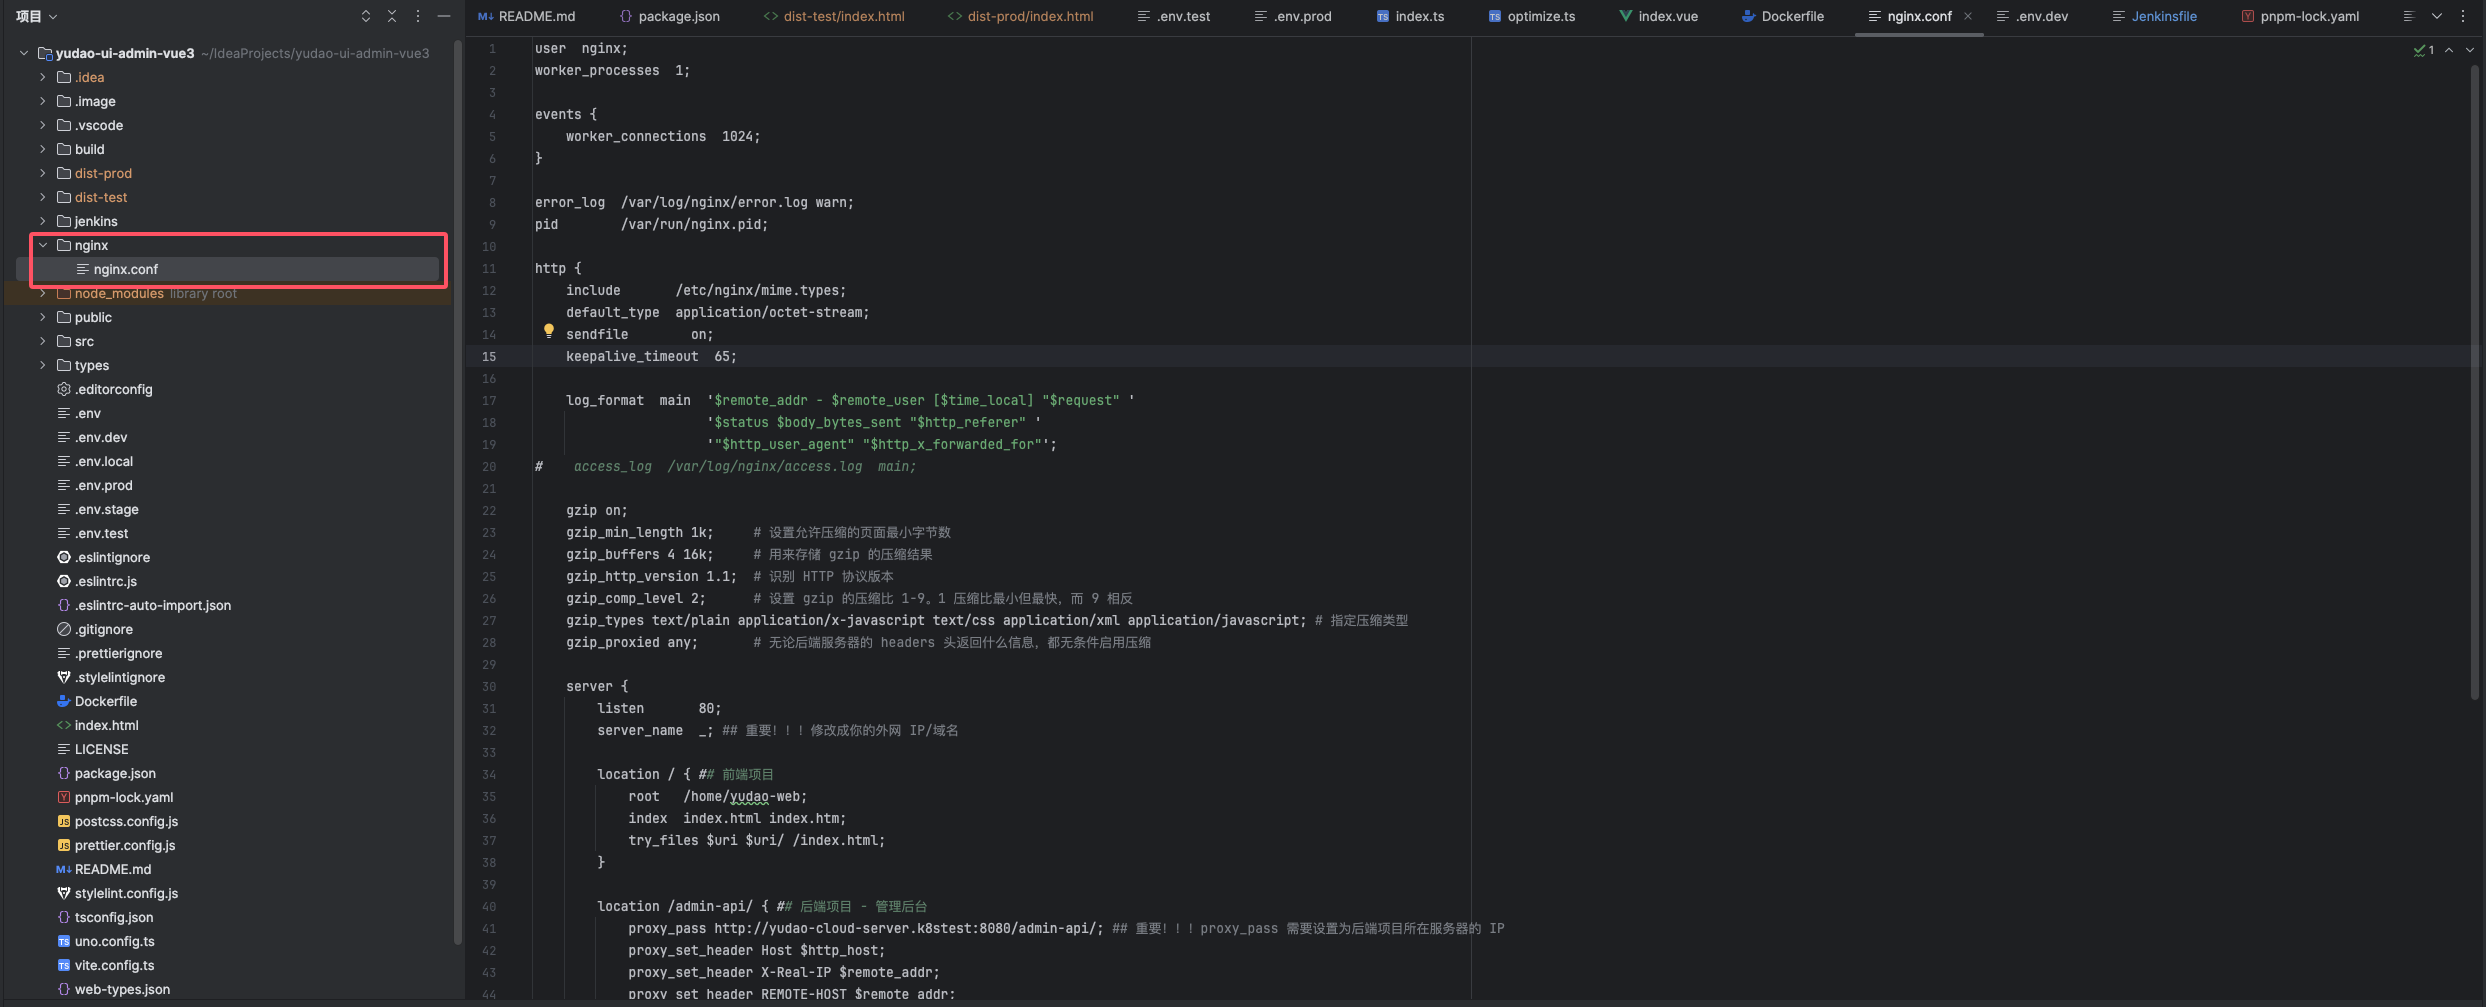Click the intention lightbulb on line 14
The height and width of the screenshot is (1007, 2486).
coord(548,331)
